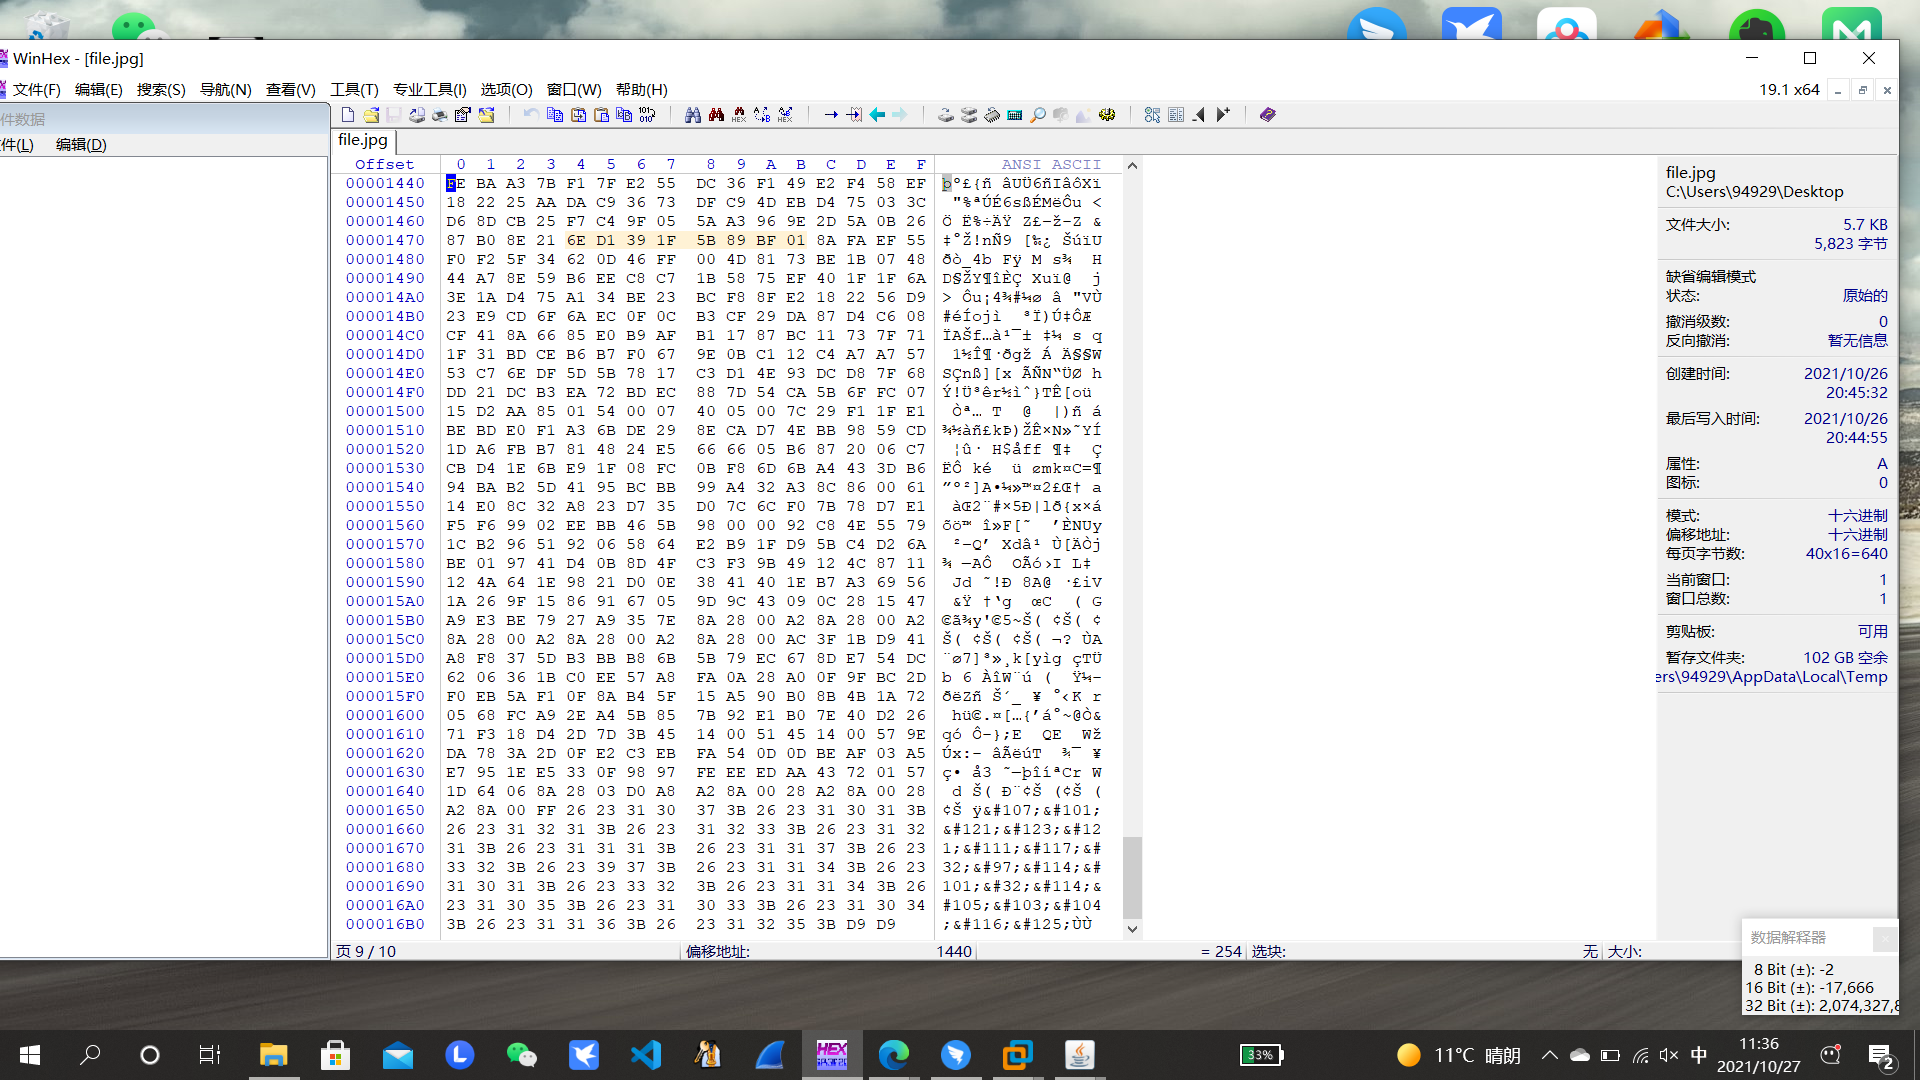Click the hex view scroll-up arrow
The width and height of the screenshot is (1920, 1080).
coord(1132,165)
